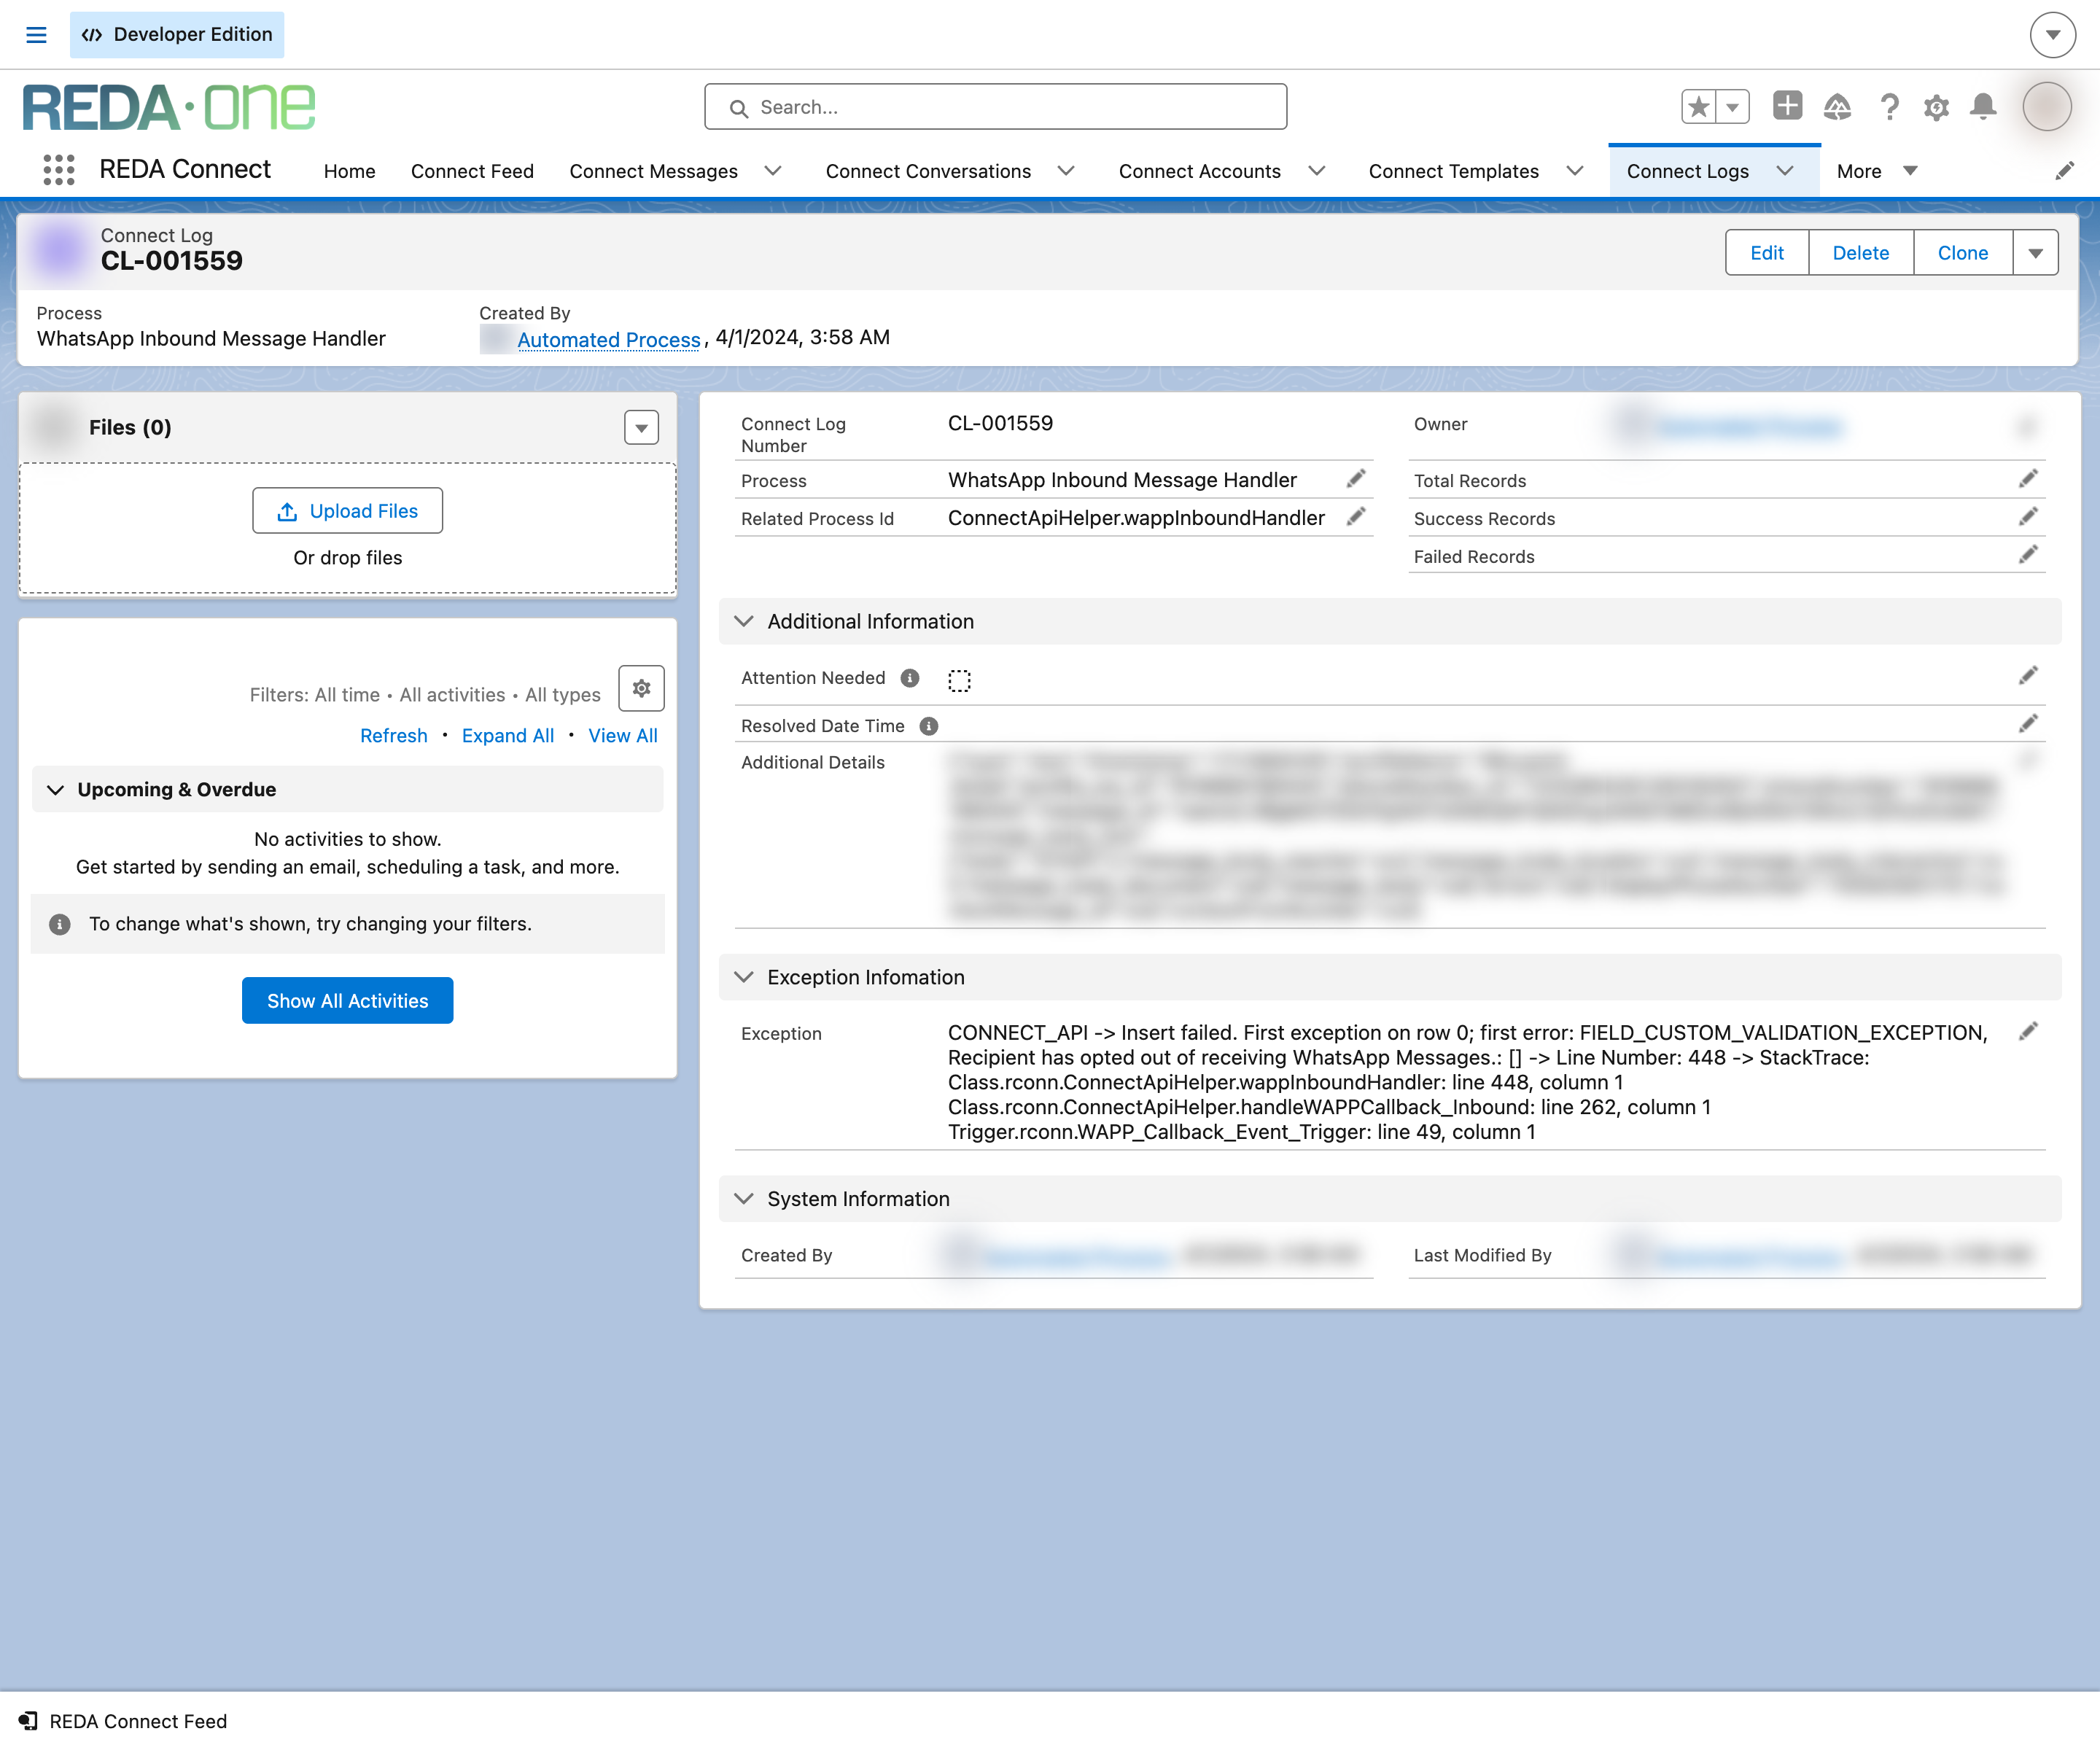The image size is (2100, 1750).
Task: Open more record actions dropdown beside Clone
Action: 2036,253
